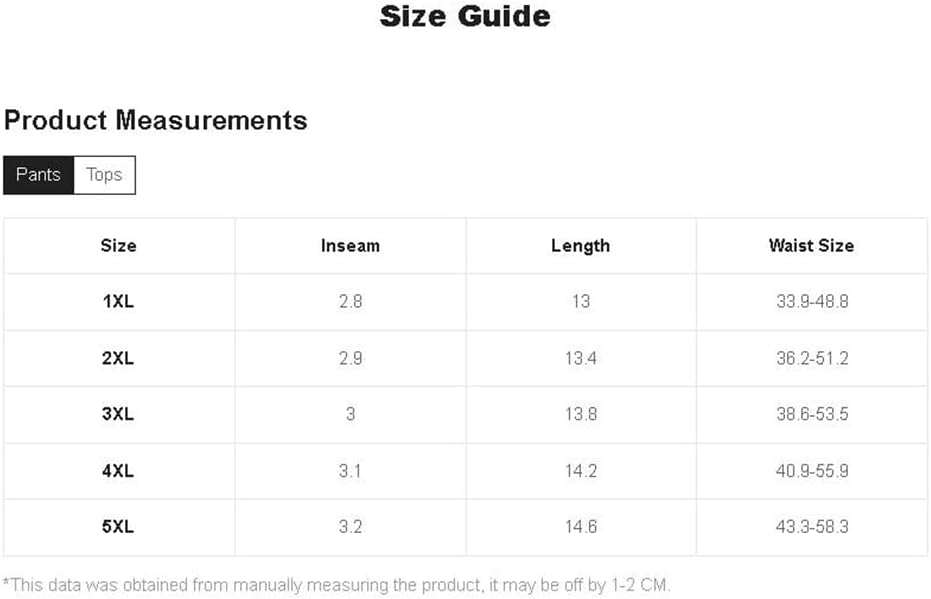Click the Size column header
931x599 pixels.
[x=118, y=245]
